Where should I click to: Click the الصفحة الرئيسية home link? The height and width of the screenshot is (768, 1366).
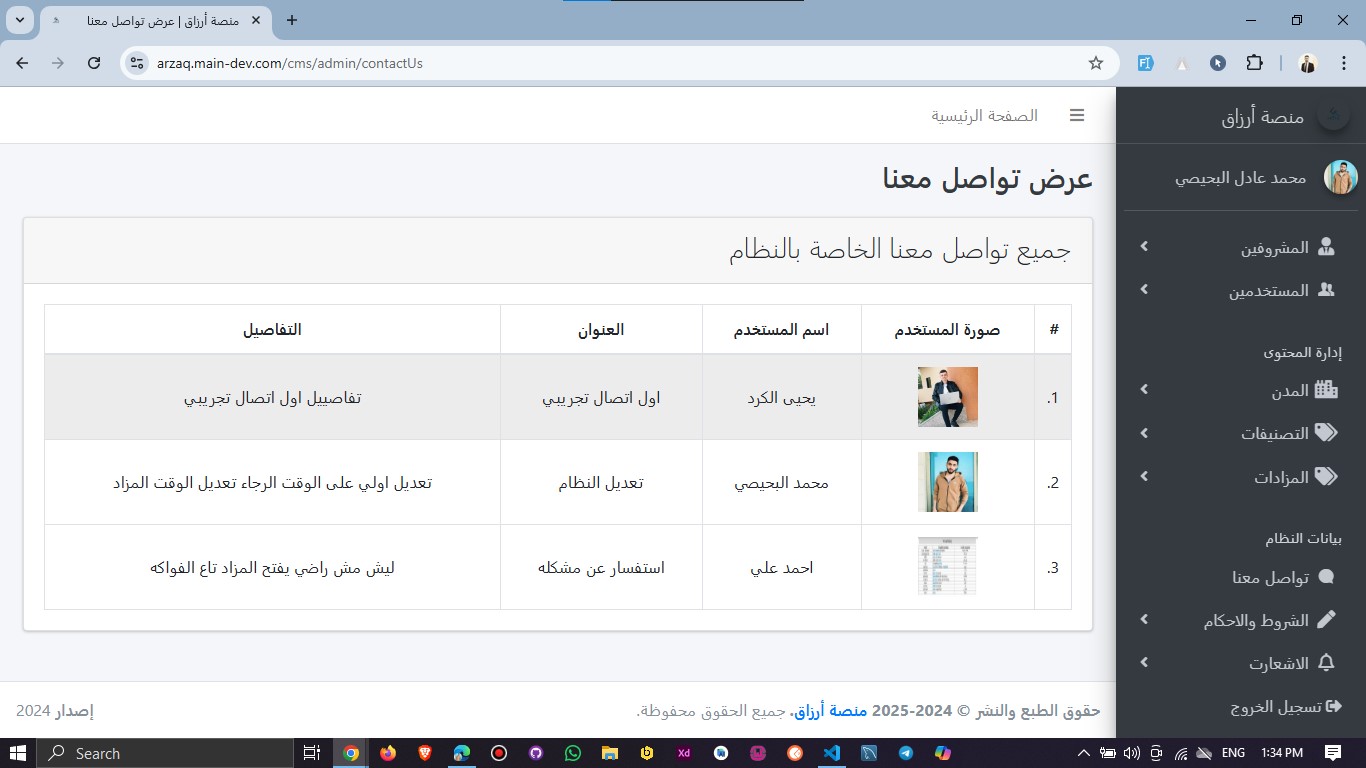tap(984, 116)
